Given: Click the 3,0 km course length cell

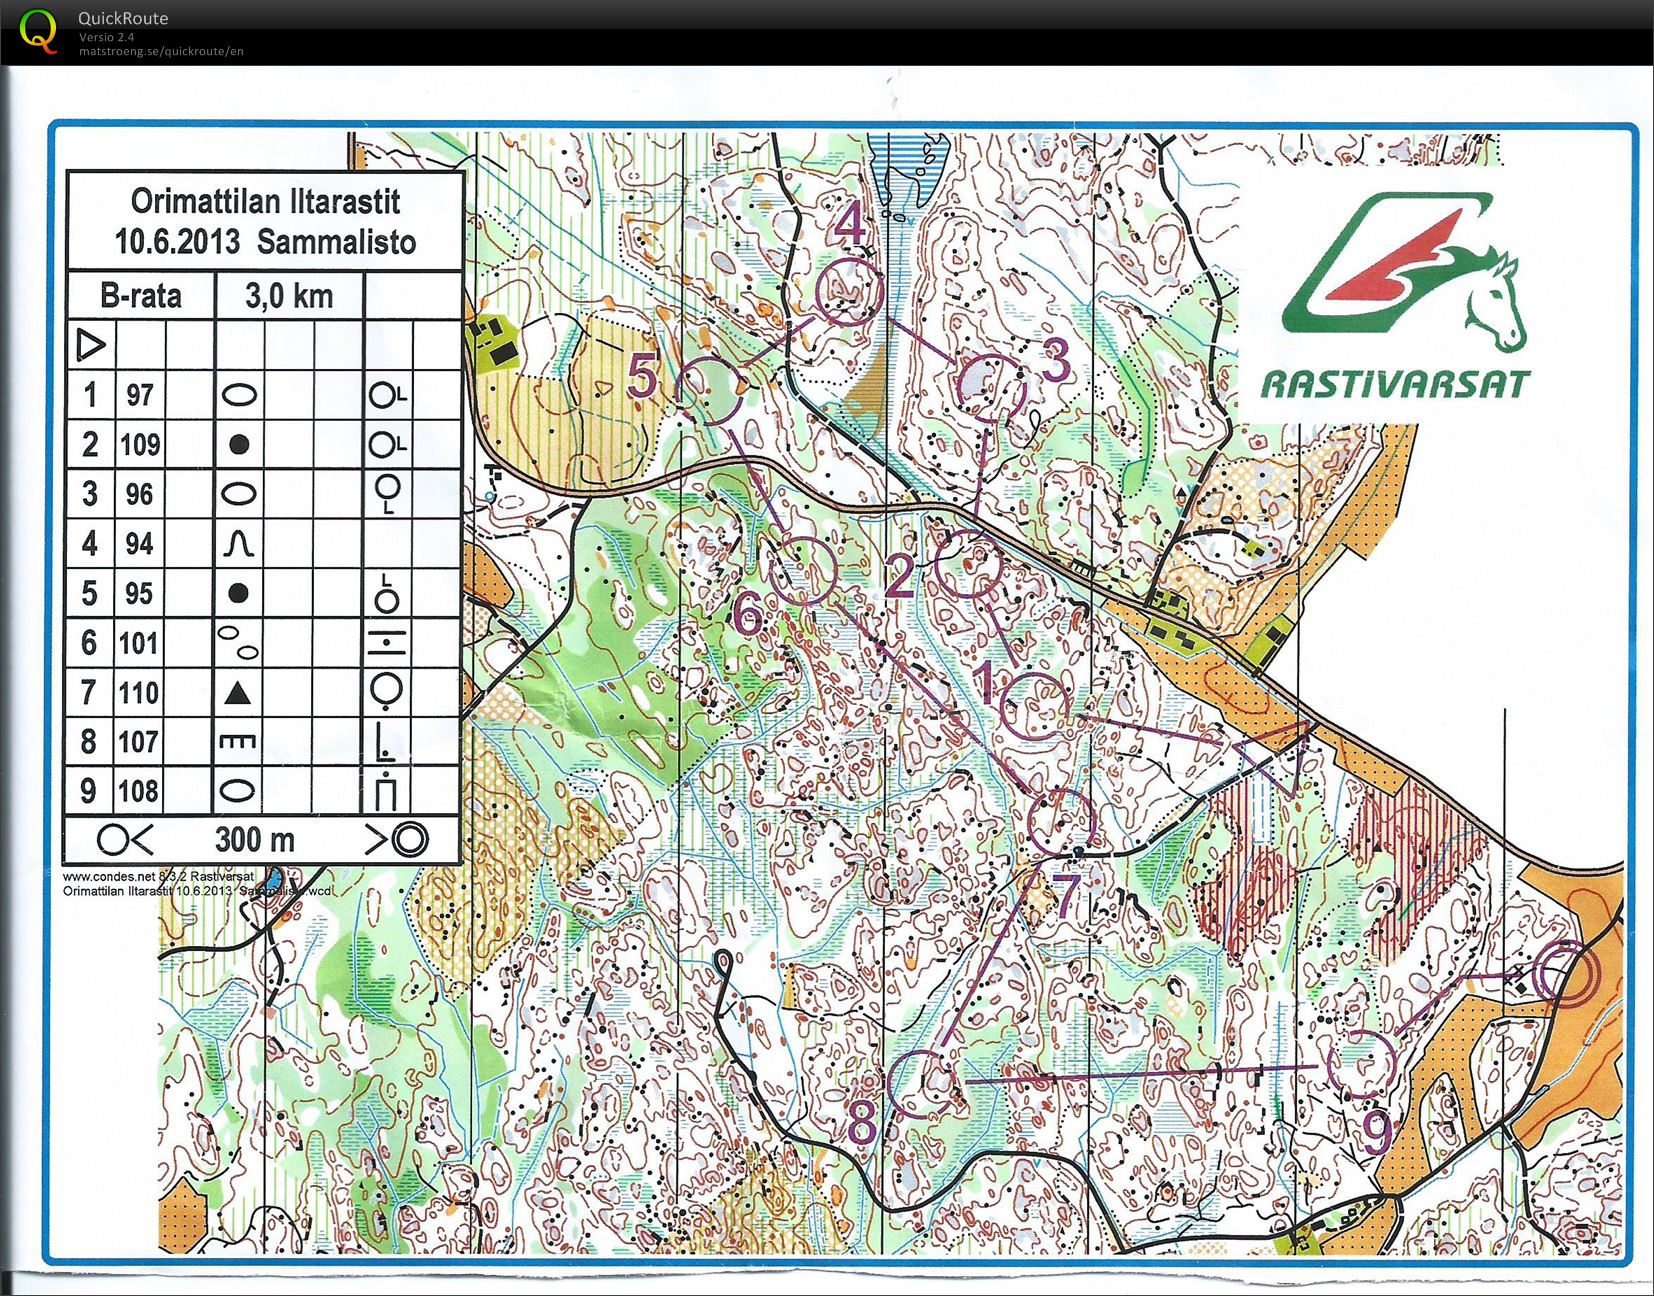Looking at the screenshot, I should pyautogui.click(x=289, y=296).
